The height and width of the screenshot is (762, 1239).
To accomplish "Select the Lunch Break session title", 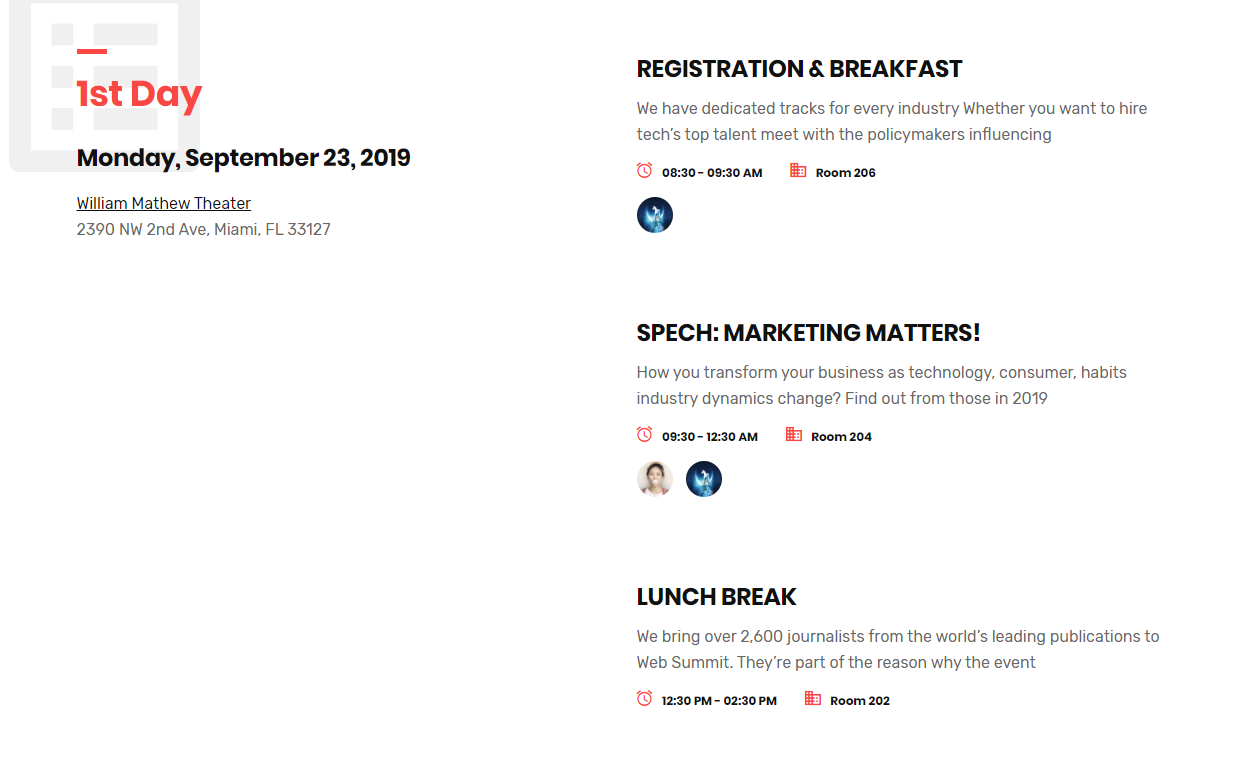I will (x=716, y=597).
